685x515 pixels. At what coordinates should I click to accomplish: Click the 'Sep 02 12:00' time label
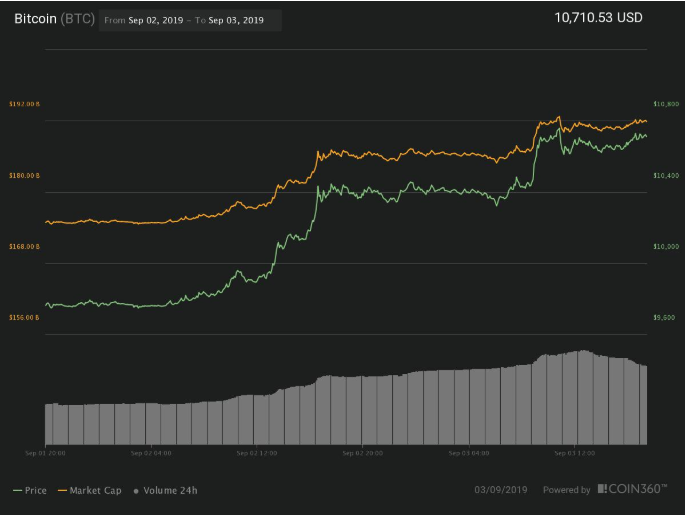click(257, 453)
